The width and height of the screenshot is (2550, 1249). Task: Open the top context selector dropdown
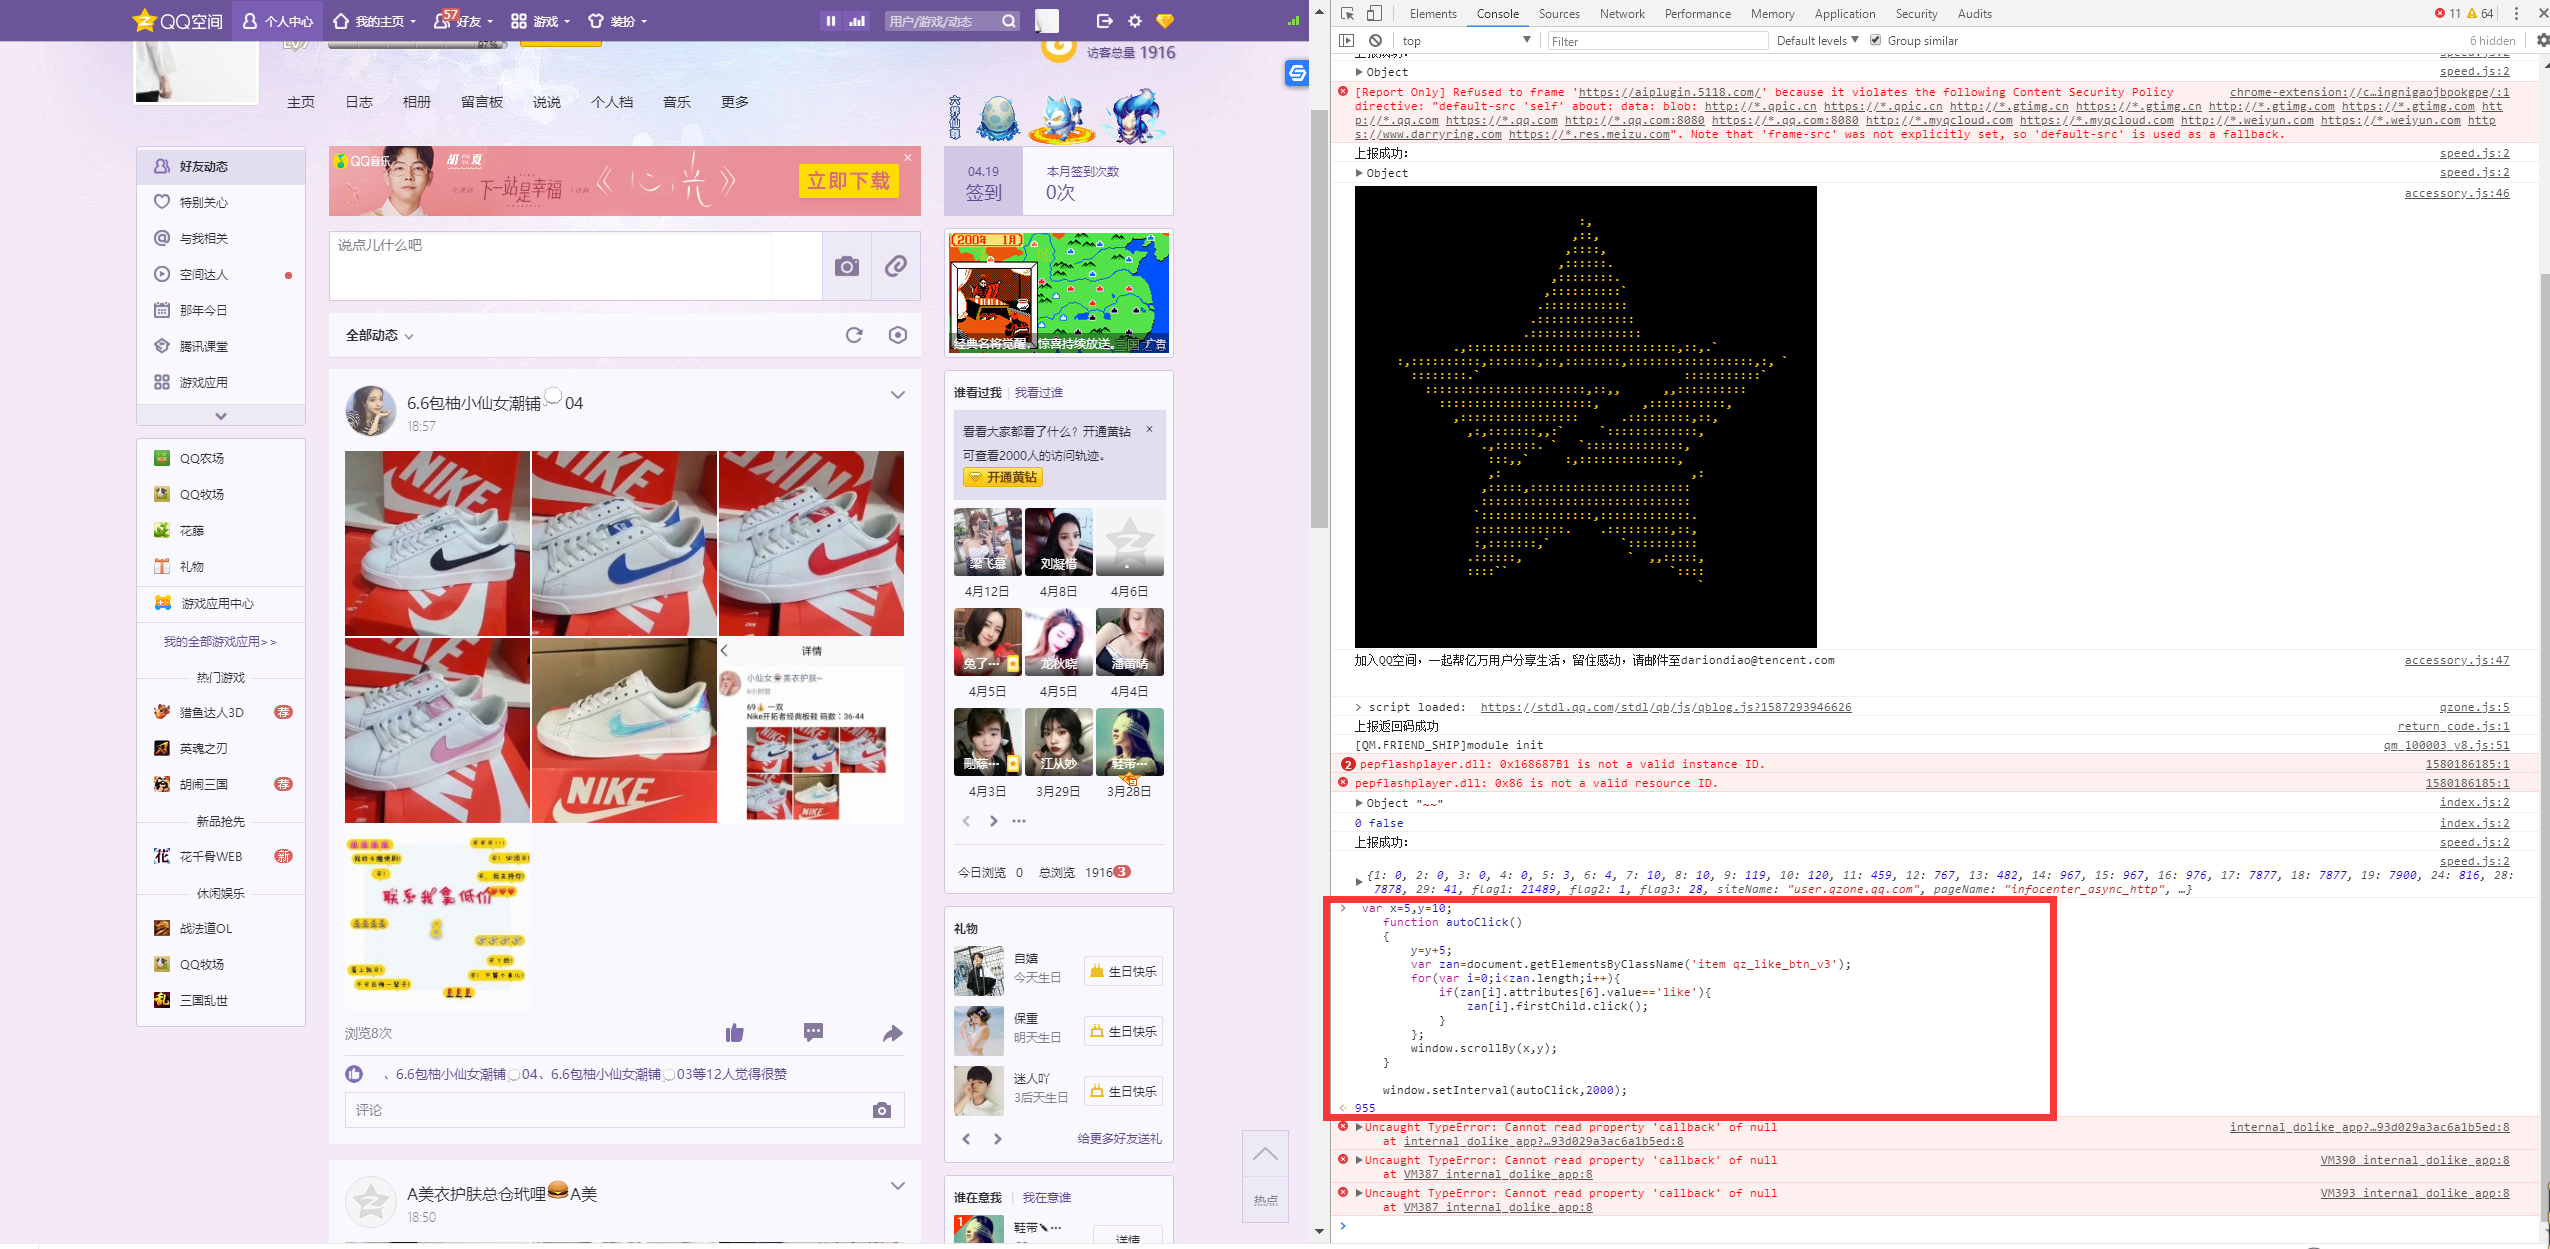point(1467,41)
